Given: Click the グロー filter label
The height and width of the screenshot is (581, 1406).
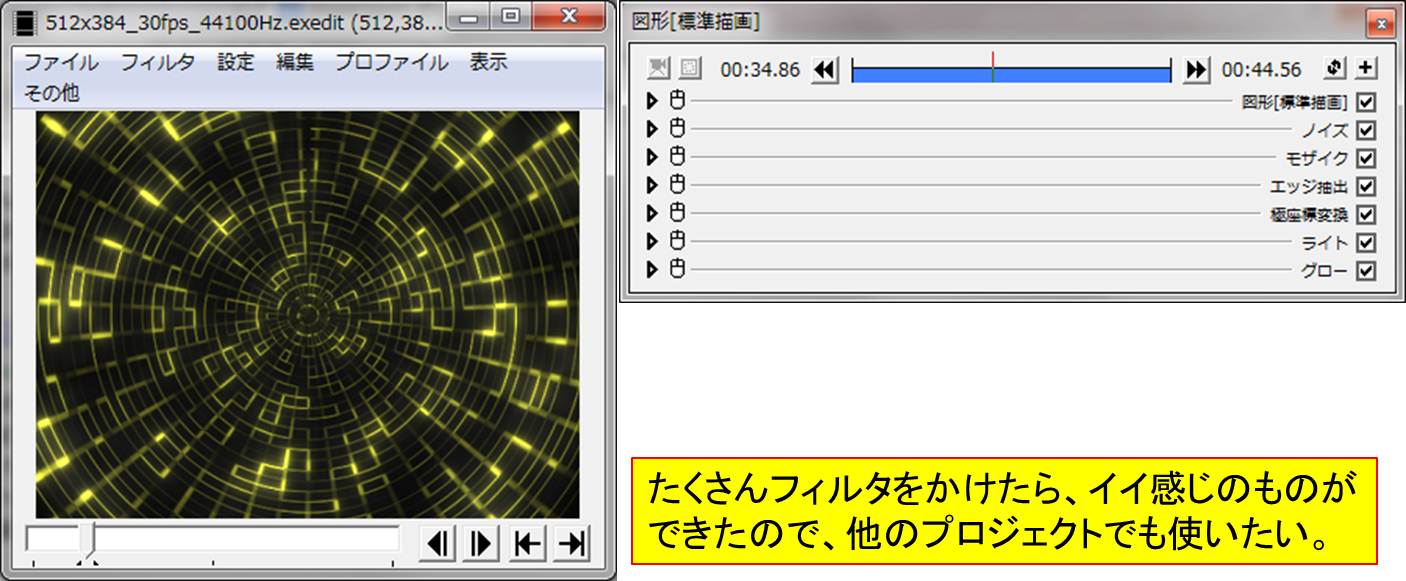Looking at the screenshot, I should [1325, 270].
